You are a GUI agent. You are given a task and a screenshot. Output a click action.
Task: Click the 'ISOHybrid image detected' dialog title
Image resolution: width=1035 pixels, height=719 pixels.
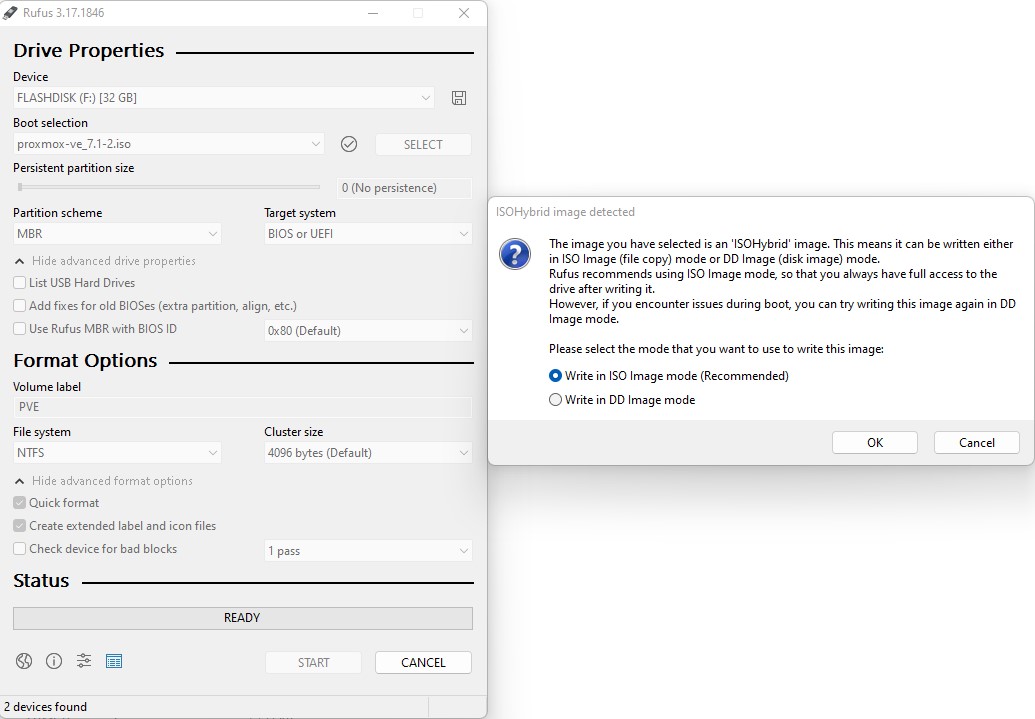pos(565,212)
